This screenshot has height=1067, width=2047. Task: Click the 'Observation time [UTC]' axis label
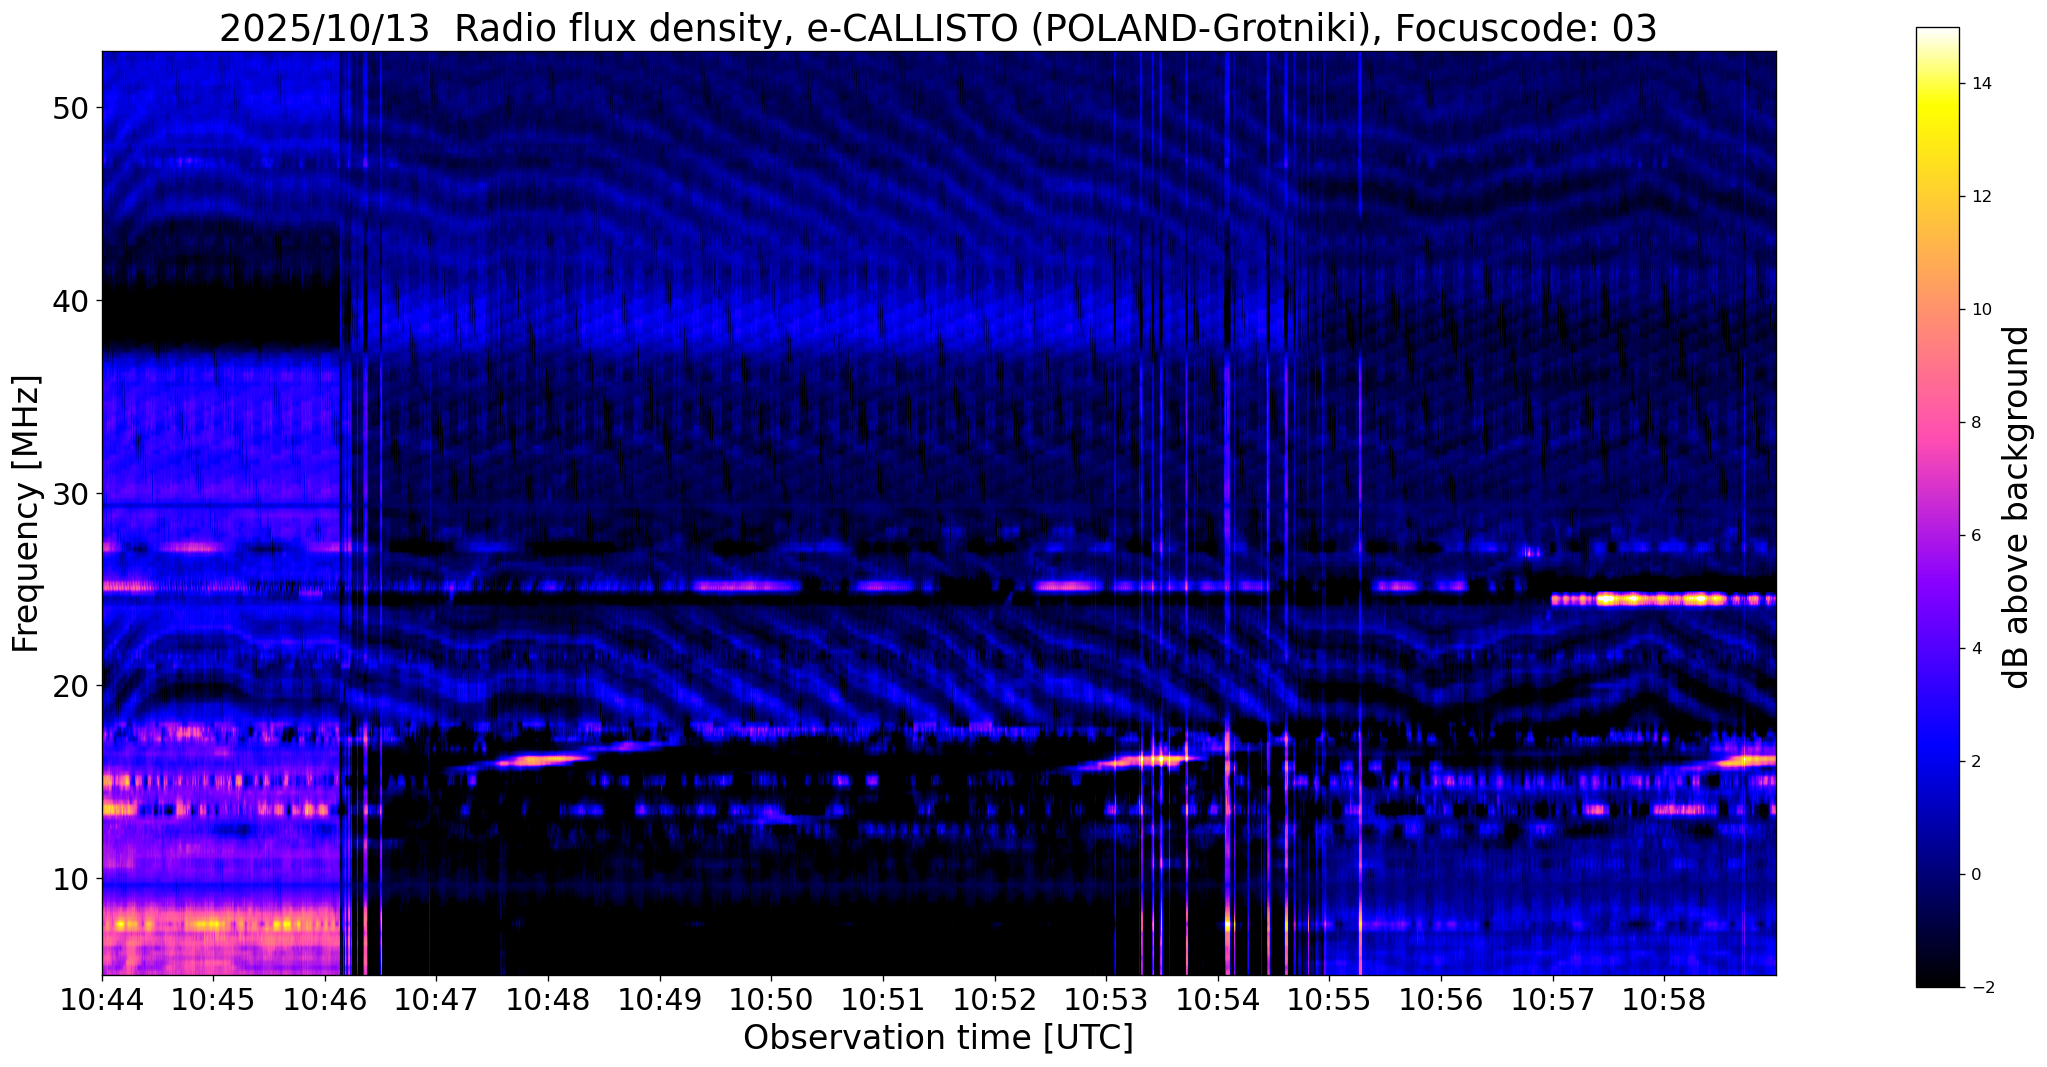938,1038
